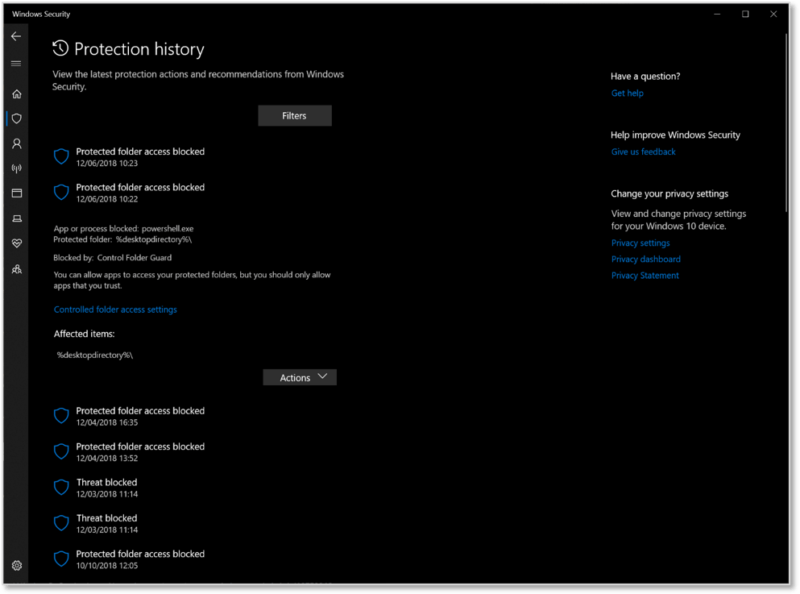Open Privacy Statement link
Screen dimensions: 800x594
[645, 276]
